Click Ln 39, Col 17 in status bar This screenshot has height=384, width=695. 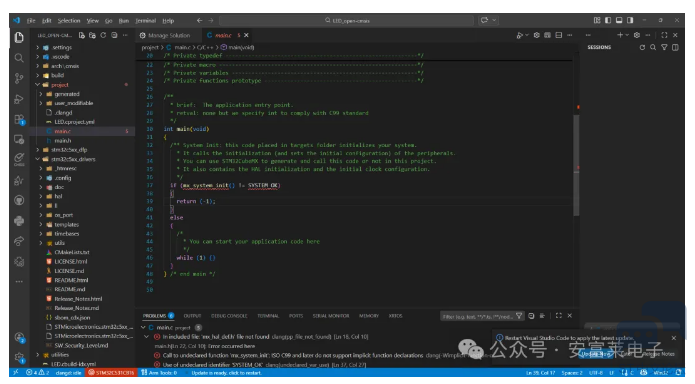tap(540, 373)
